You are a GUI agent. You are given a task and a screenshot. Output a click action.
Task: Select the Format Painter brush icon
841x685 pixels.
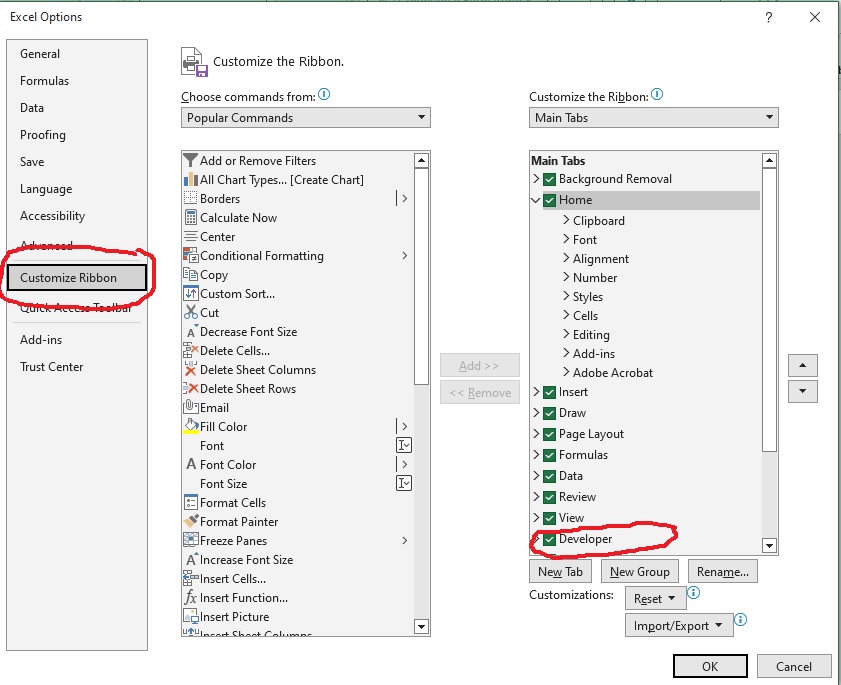coord(191,521)
